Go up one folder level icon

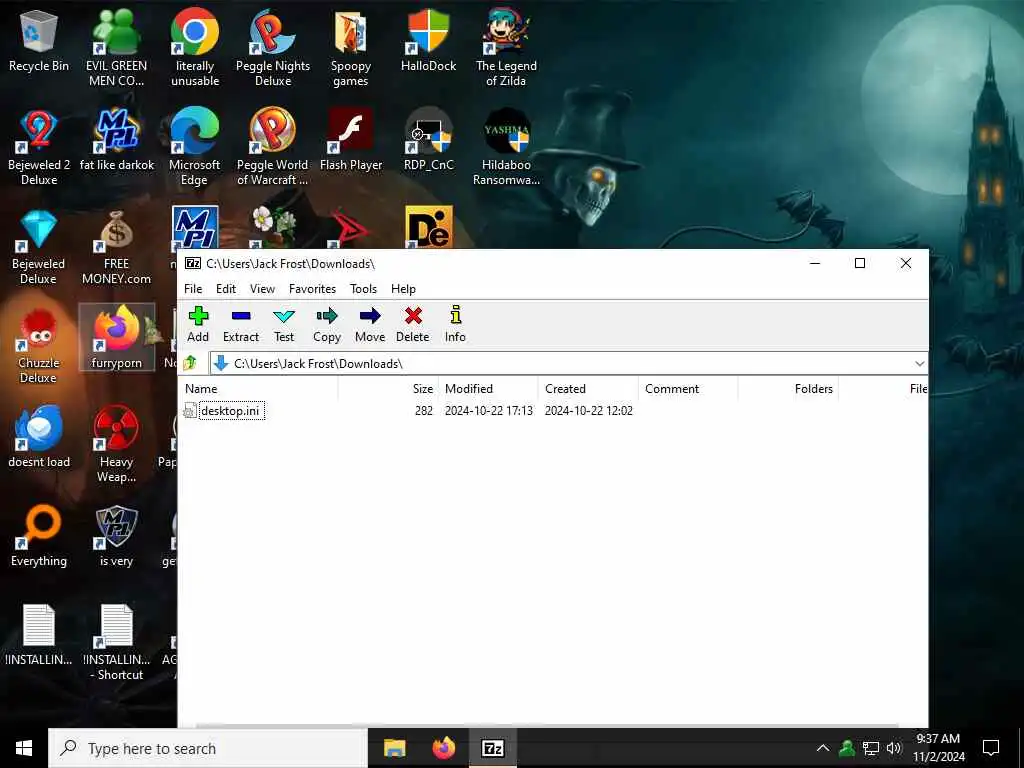point(190,363)
